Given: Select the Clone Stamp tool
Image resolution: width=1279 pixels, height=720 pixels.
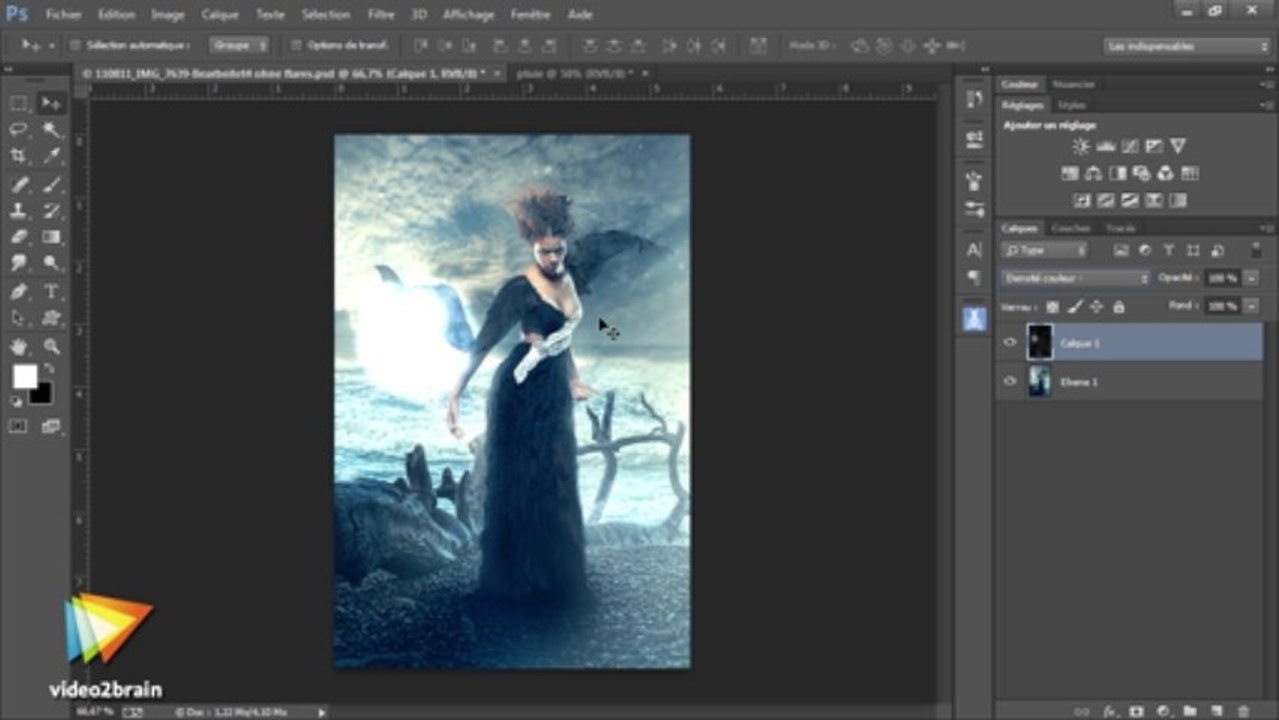Looking at the screenshot, I should 19,211.
